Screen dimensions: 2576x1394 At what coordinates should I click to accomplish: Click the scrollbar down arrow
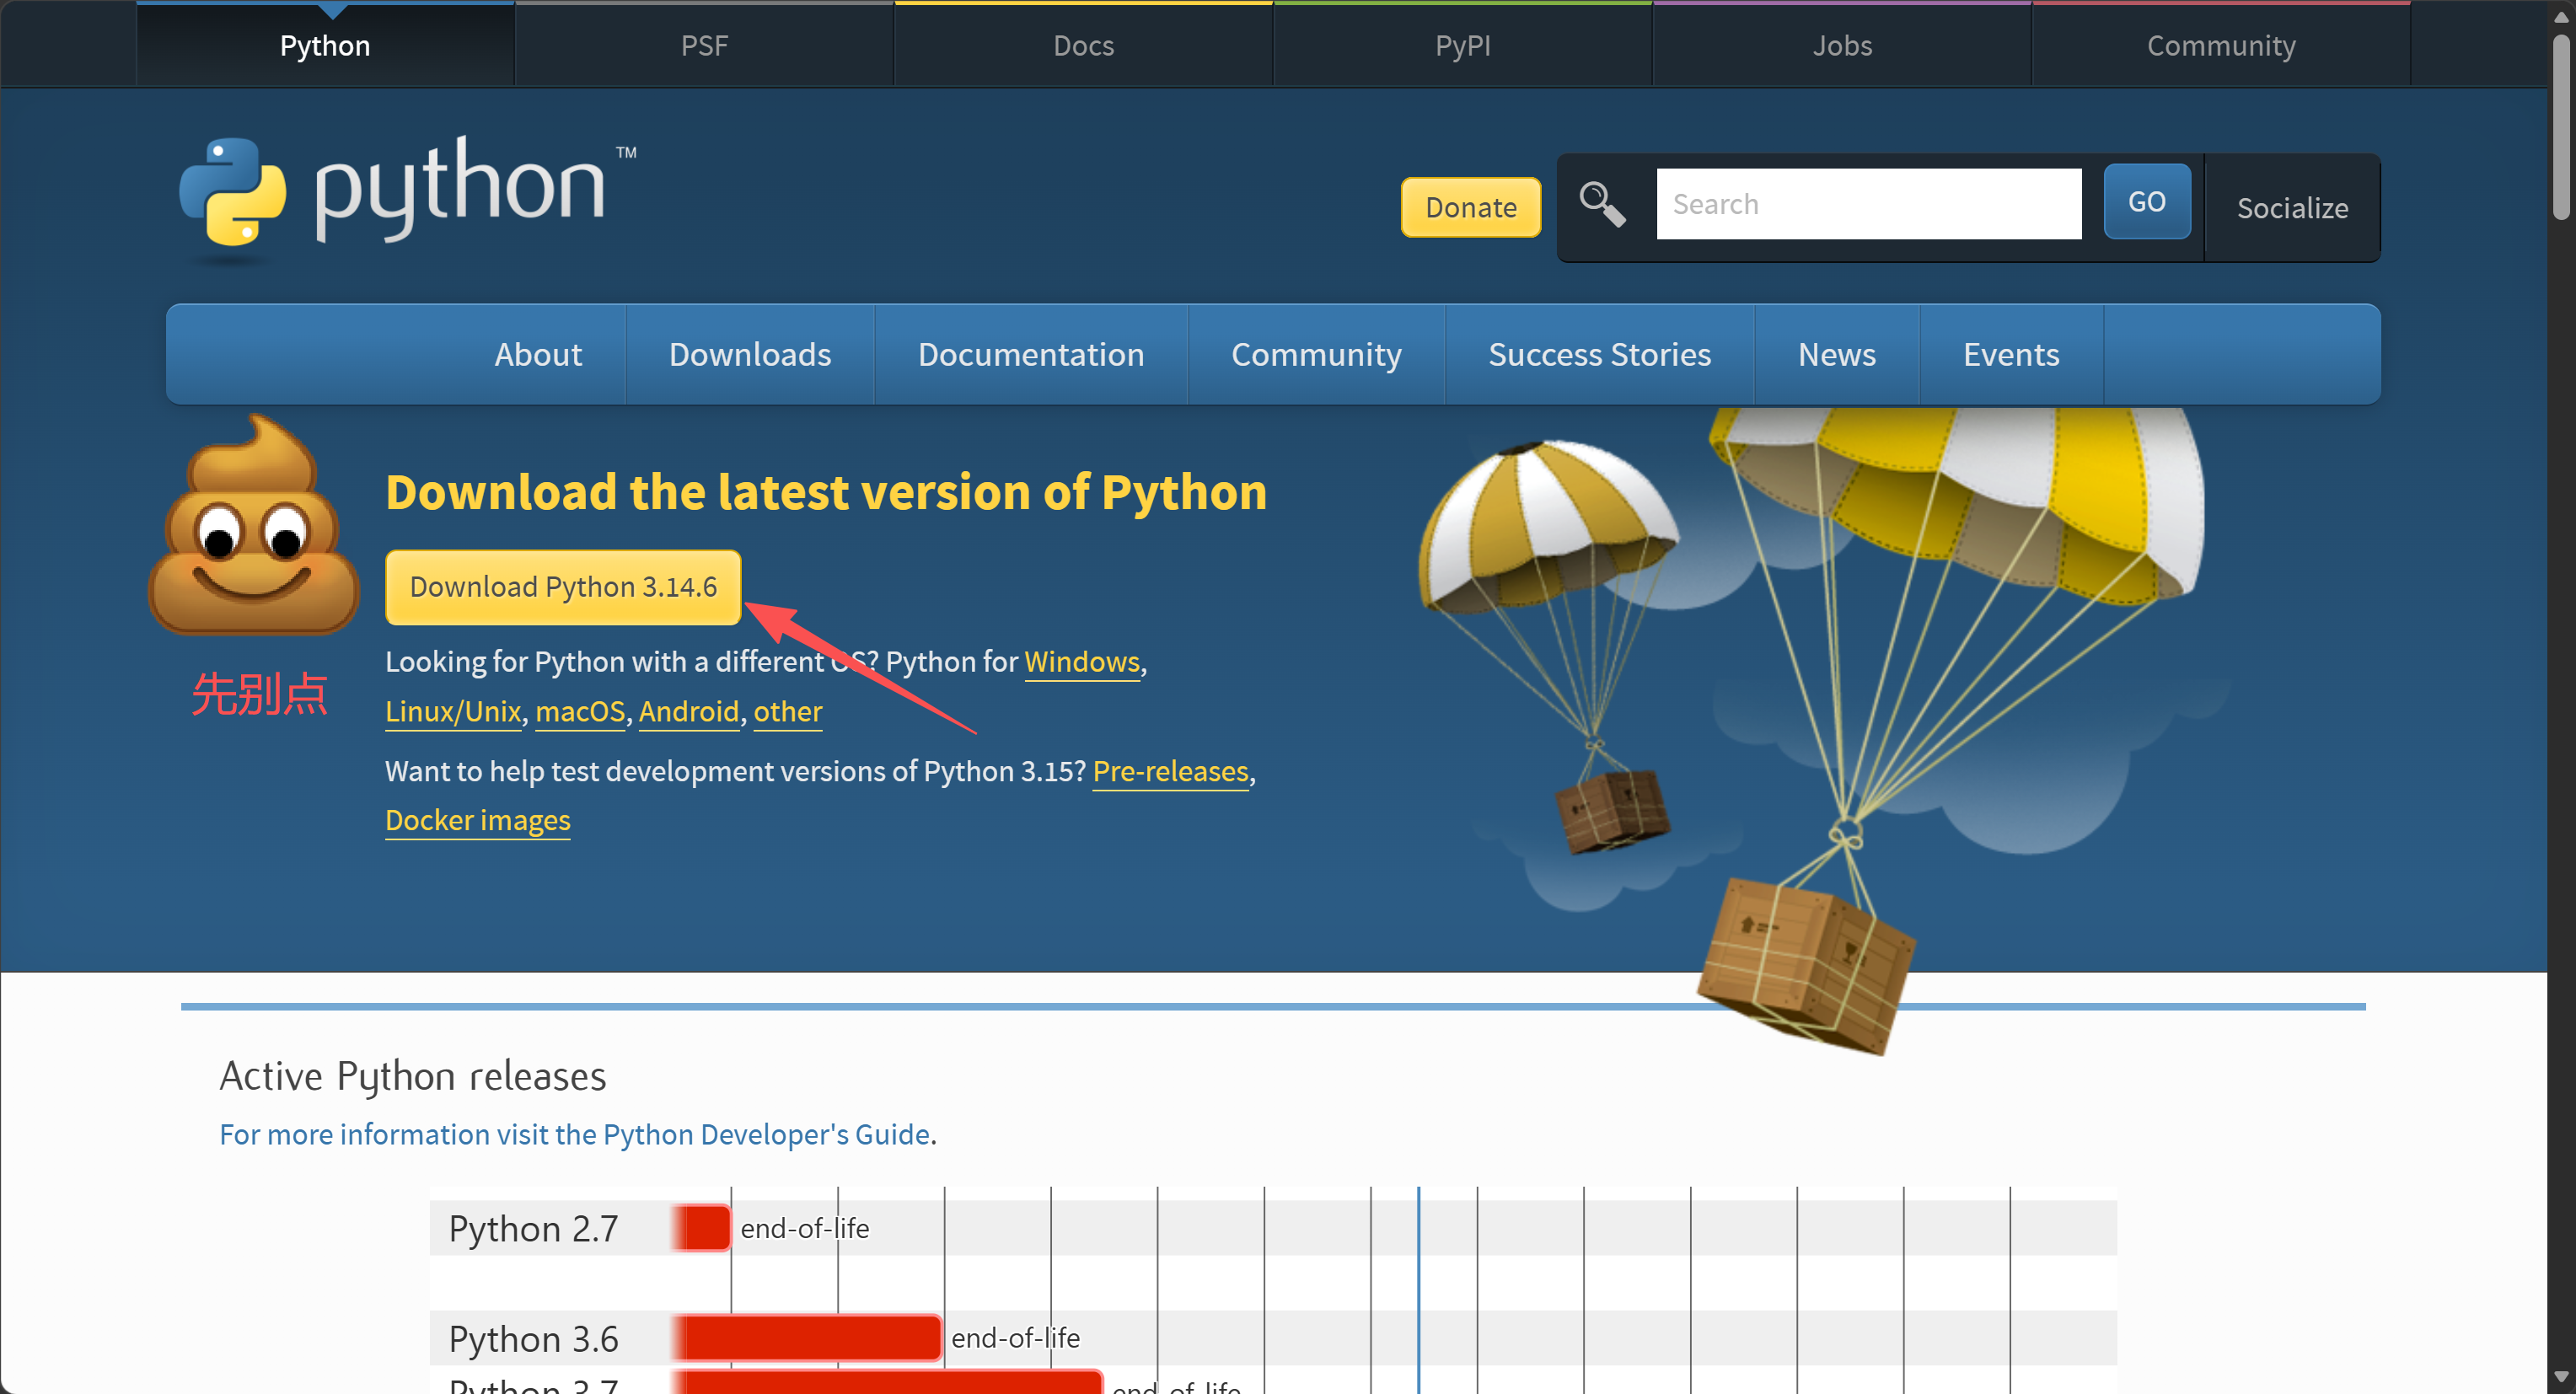click(x=2561, y=1377)
